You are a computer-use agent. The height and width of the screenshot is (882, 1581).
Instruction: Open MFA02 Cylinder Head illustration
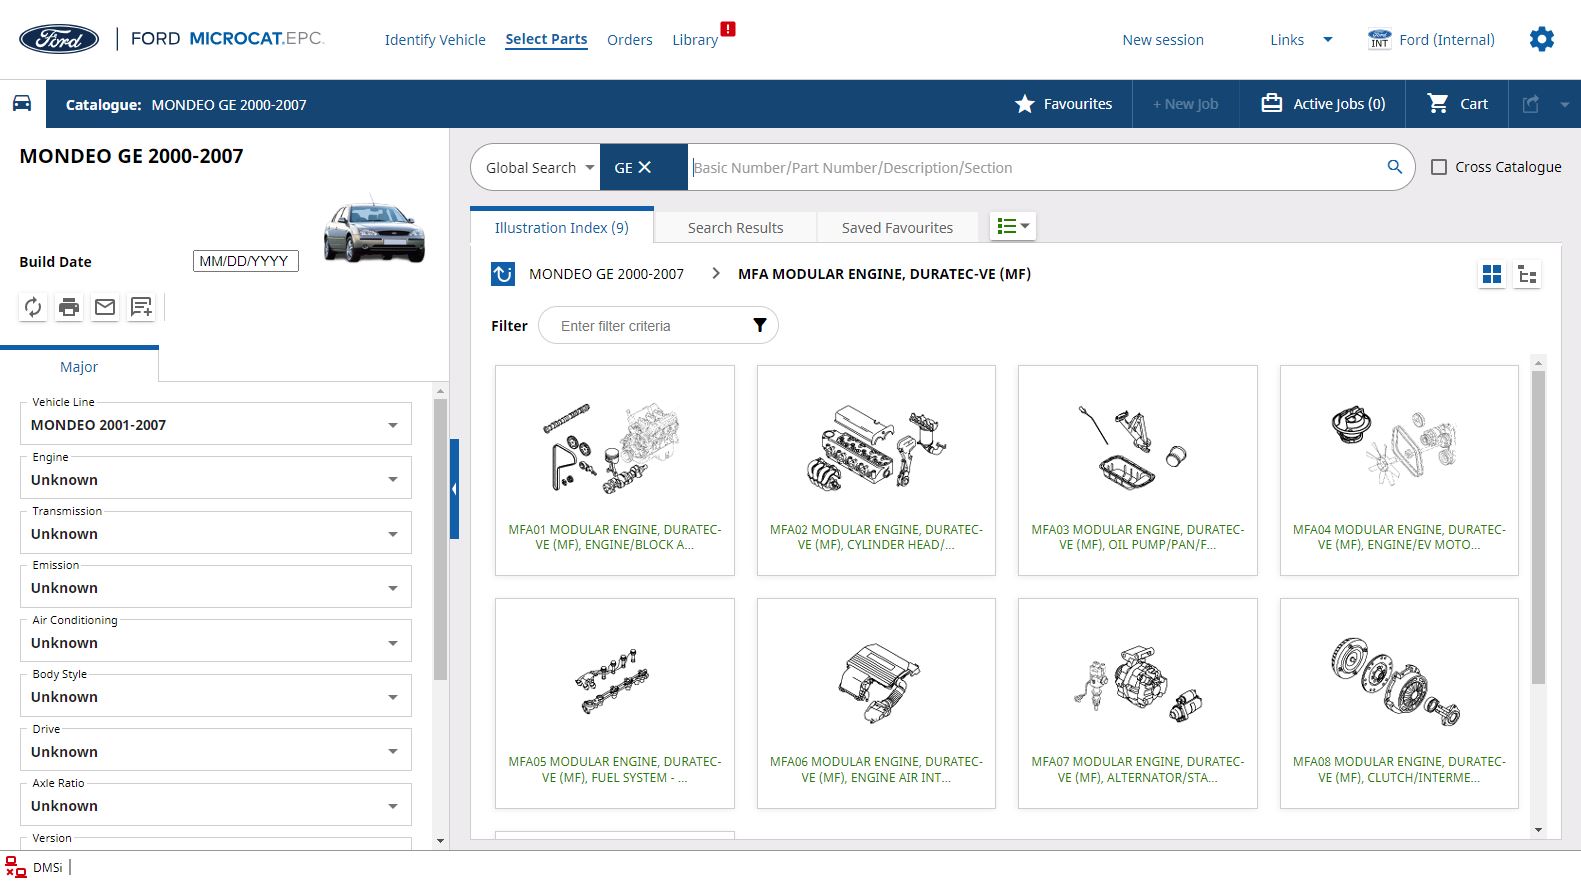pyautogui.click(x=876, y=470)
